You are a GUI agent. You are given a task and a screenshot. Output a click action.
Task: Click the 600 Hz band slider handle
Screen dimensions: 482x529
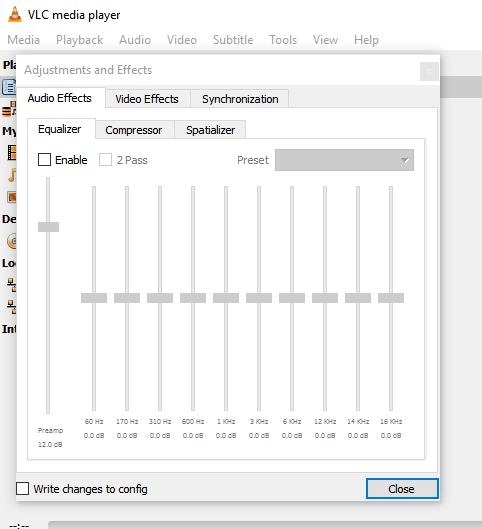pos(193,298)
